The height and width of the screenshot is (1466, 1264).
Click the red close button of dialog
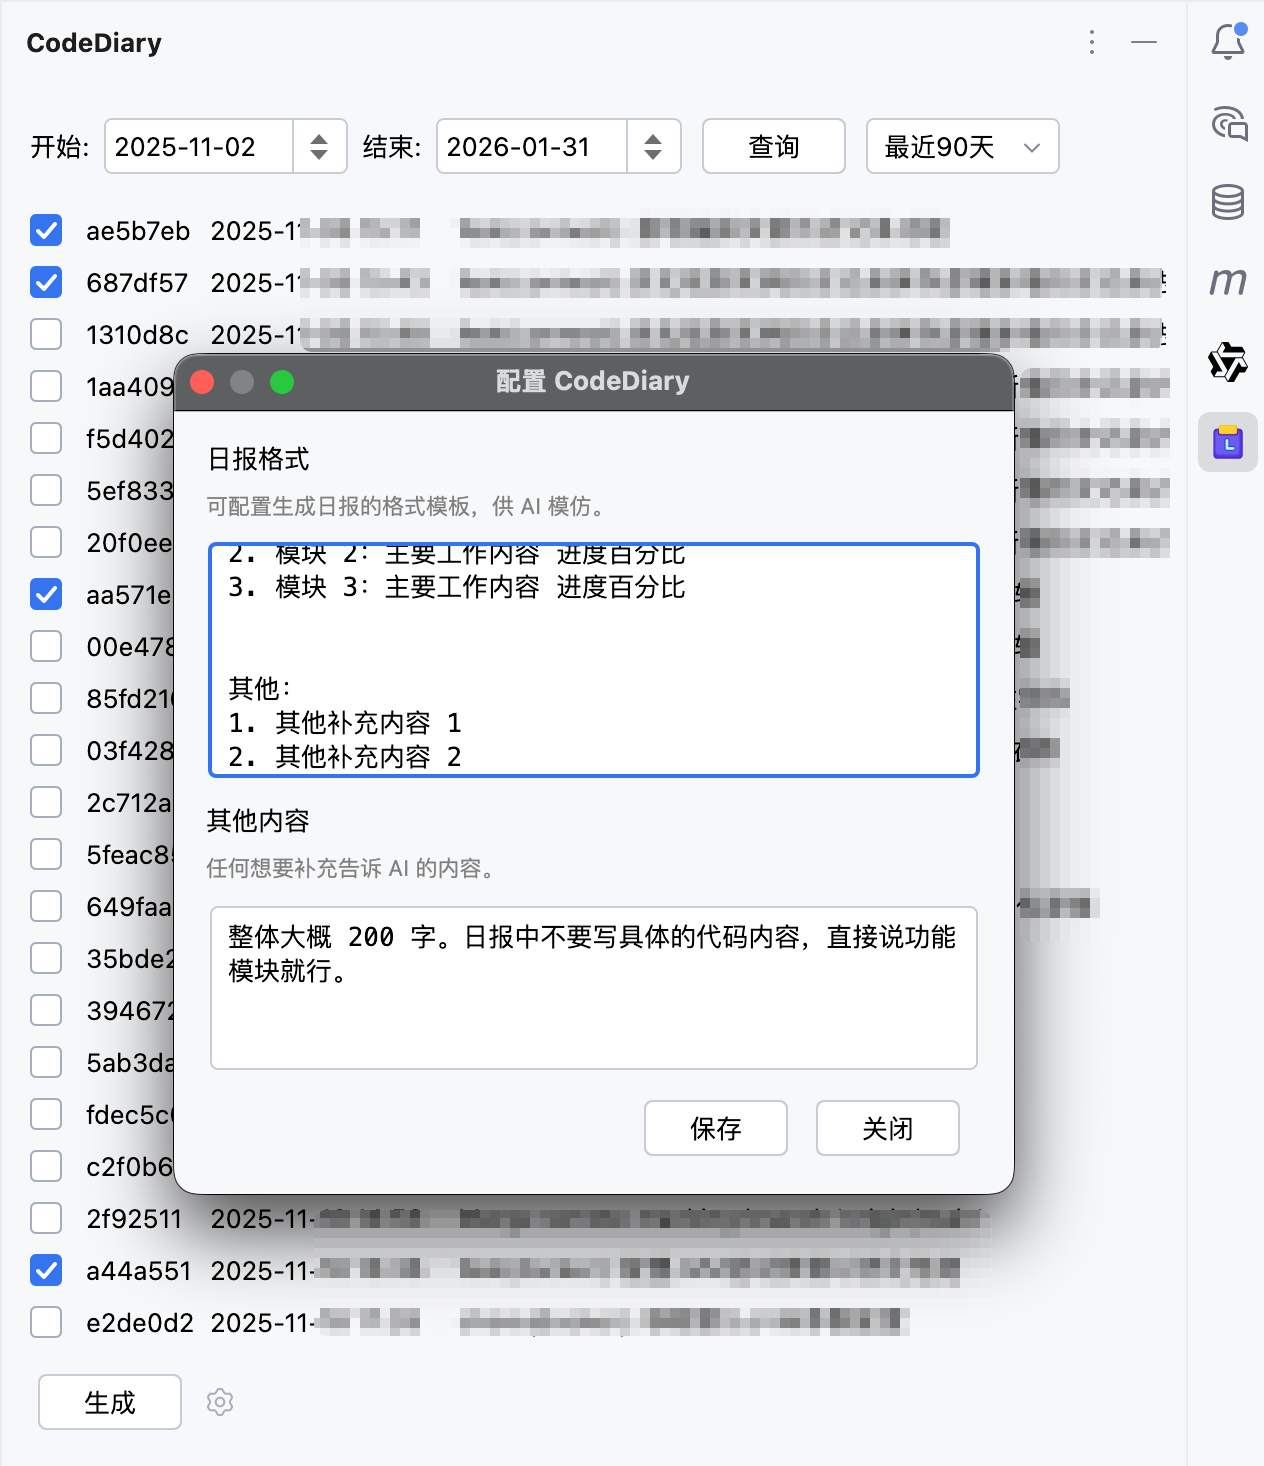coord(202,382)
